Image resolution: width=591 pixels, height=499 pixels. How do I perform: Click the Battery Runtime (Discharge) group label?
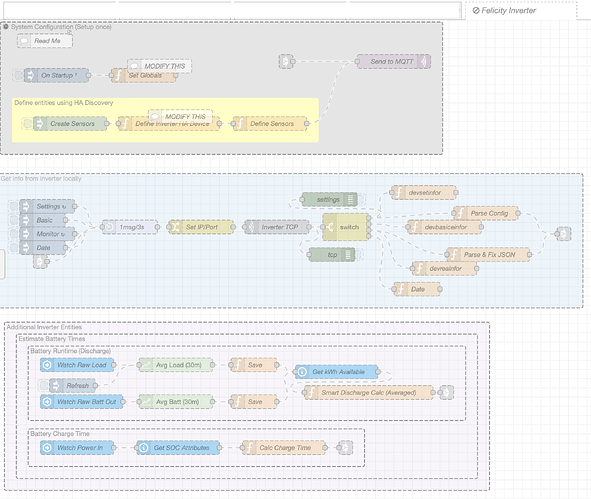pos(71,351)
